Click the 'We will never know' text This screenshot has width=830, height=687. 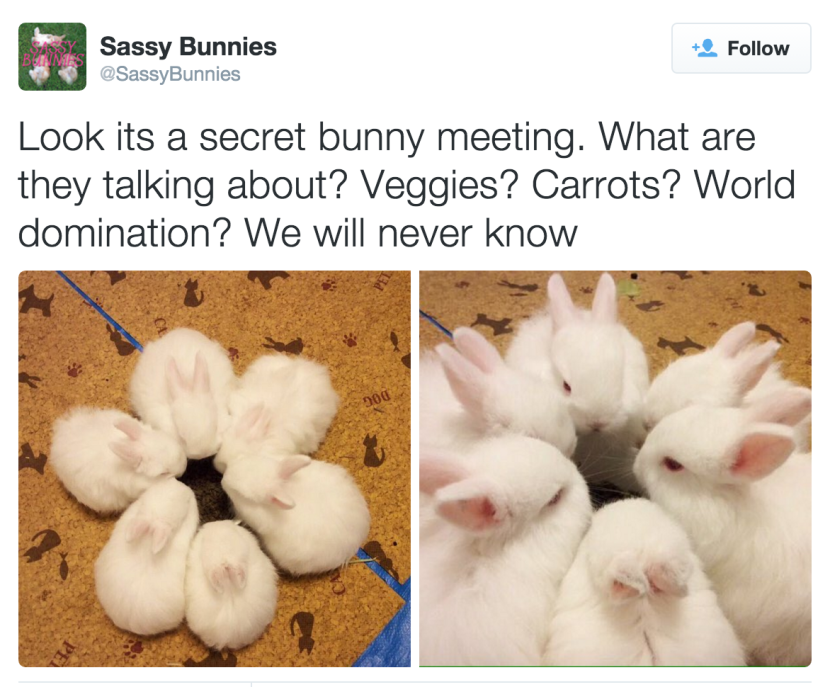410,233
